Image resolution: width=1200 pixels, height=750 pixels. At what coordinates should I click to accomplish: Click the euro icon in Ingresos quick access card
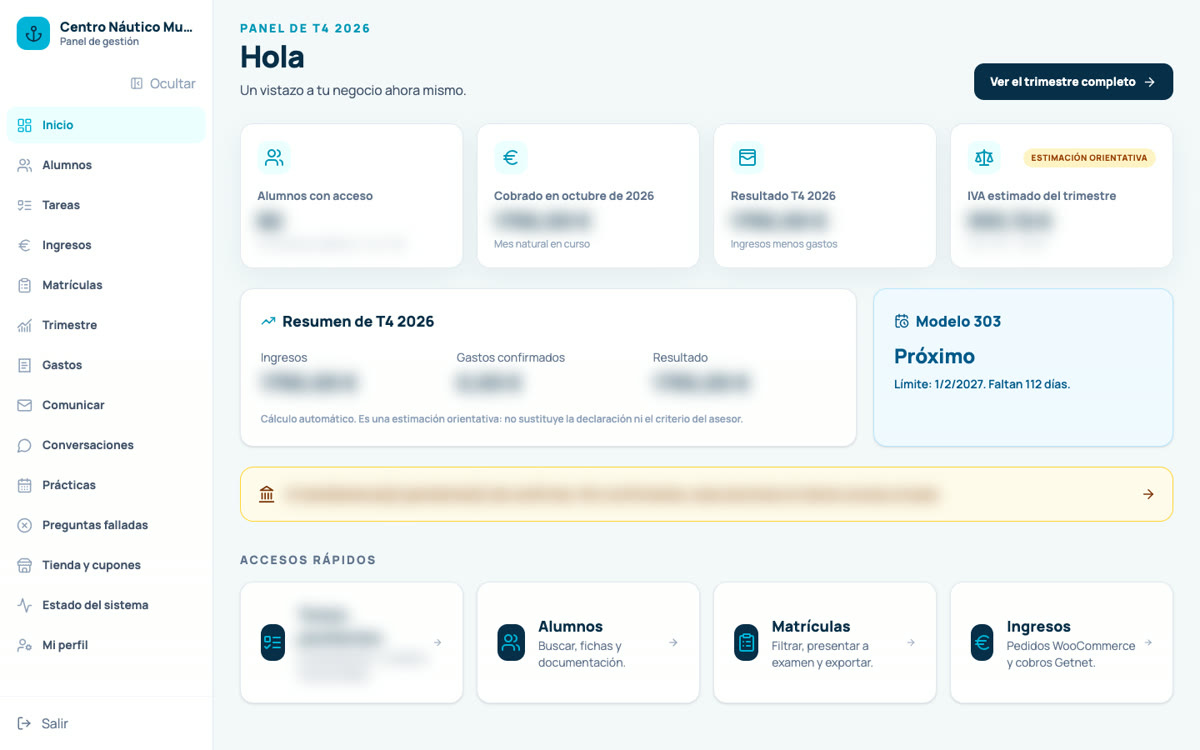click(982, 642)
